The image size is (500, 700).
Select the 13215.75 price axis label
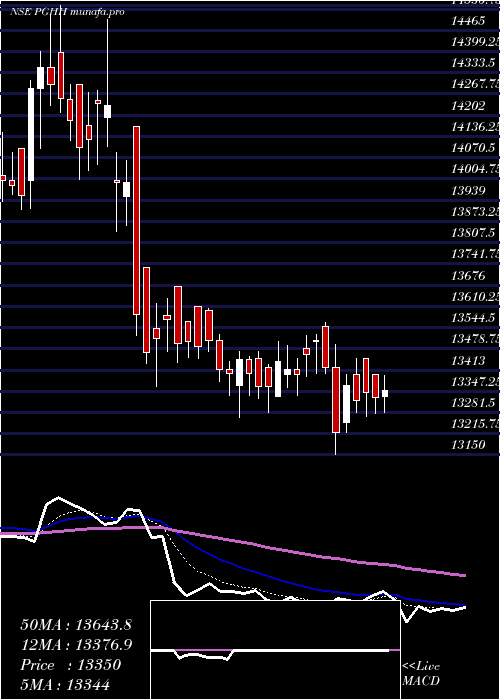(475, 424)
